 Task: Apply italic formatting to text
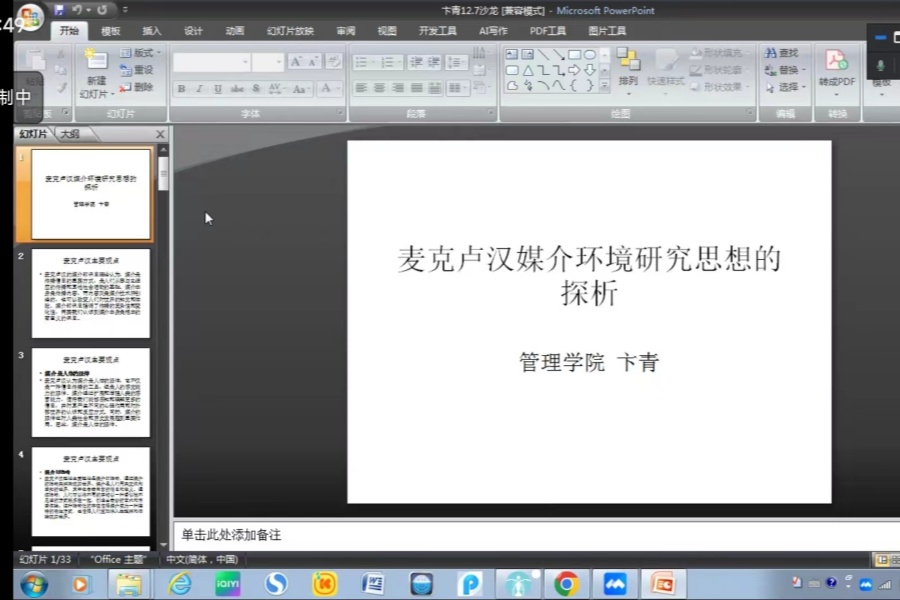point(199,88)
